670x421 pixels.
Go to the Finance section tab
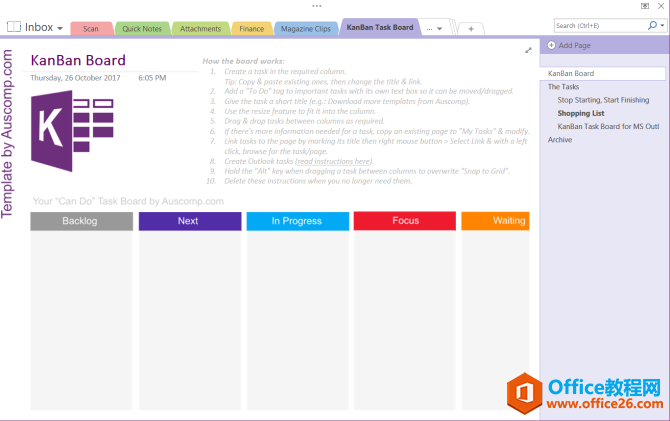tap(251, 28)
